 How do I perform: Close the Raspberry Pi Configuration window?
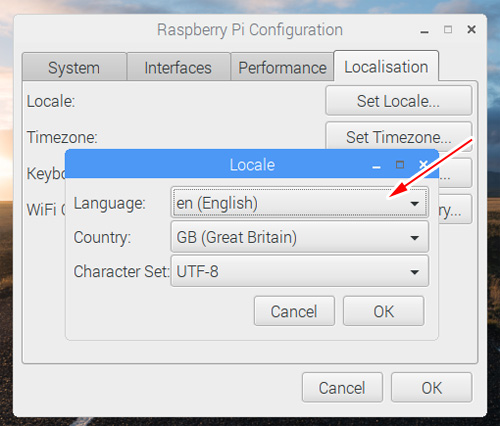click(471, 30)
